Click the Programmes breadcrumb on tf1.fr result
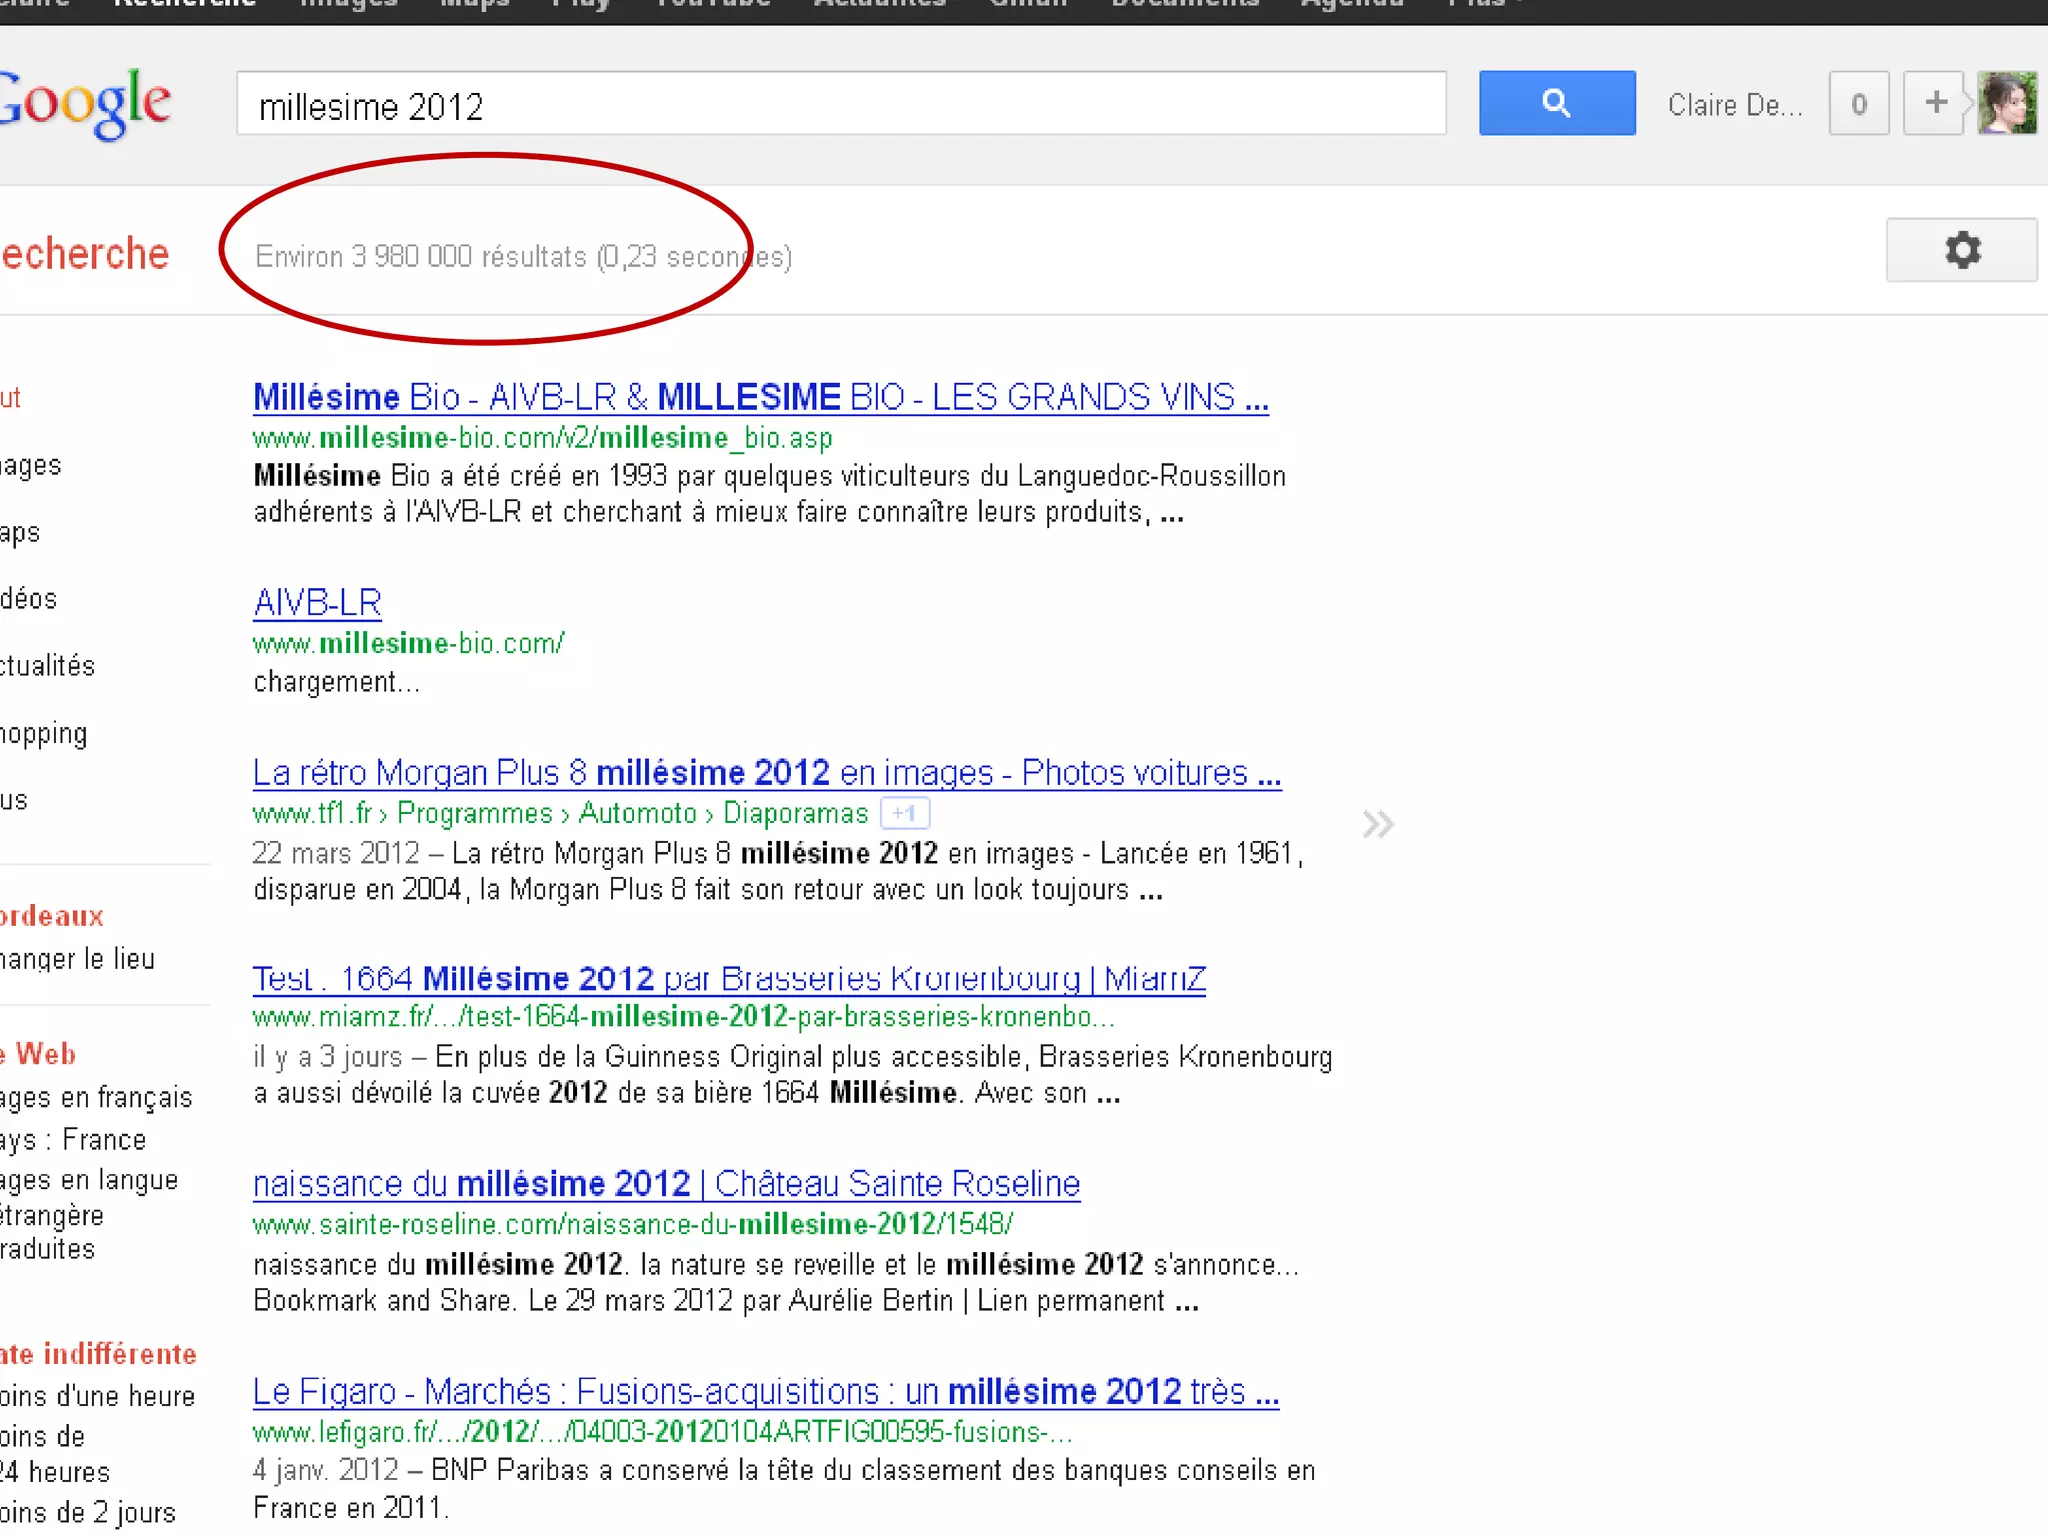2048x1539 pixels. 474,813
